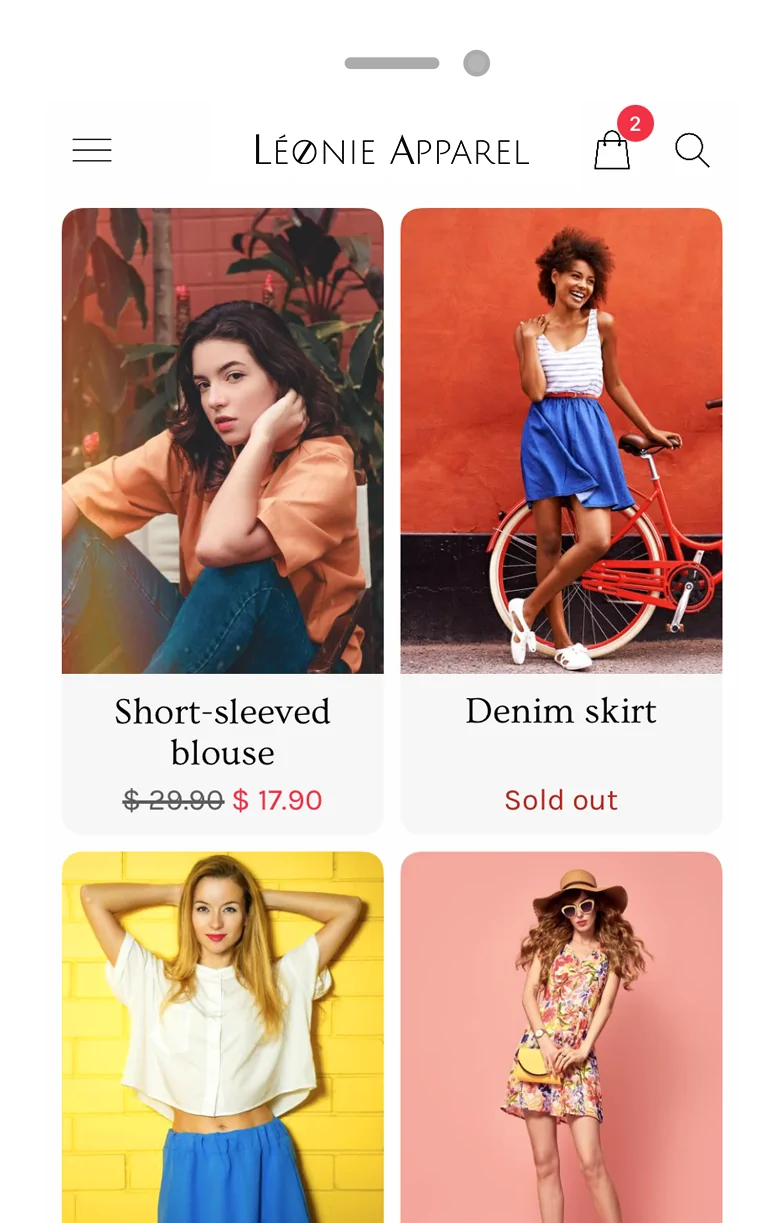Image resolution: width=784 pixels, height=1223 pixels.
Task: Click the Sold out label
Action: coord(561,800)
